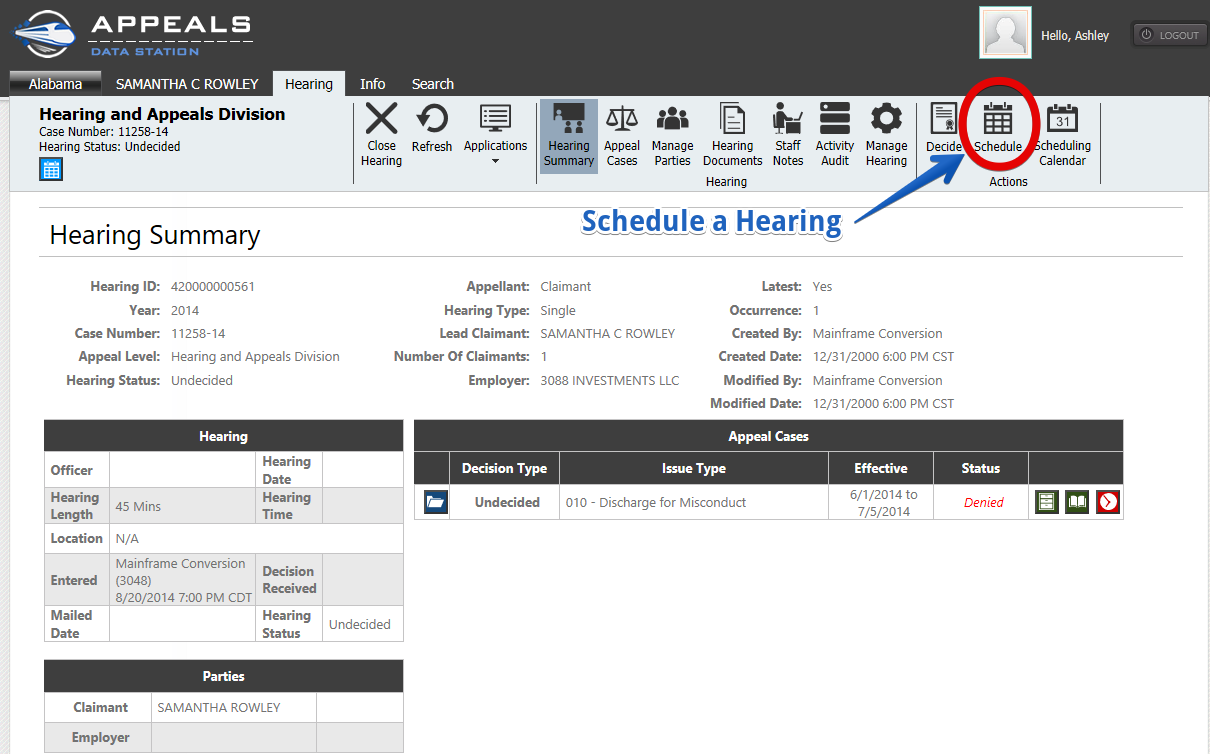Click Schedule to schedule a hearing
Image resolution: width=1210 pixels, height=754 pixels.
coord(998,128)
